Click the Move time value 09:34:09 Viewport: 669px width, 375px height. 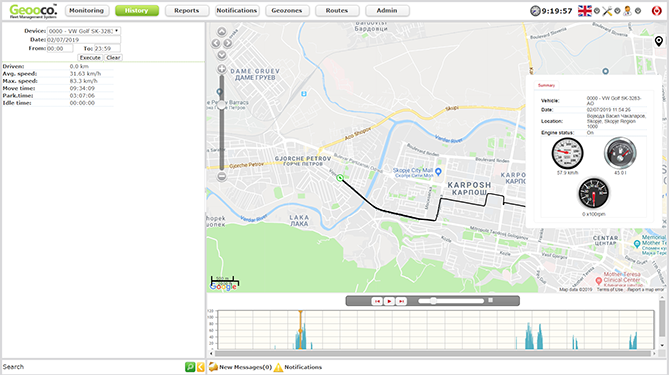[x=82, y=88]
